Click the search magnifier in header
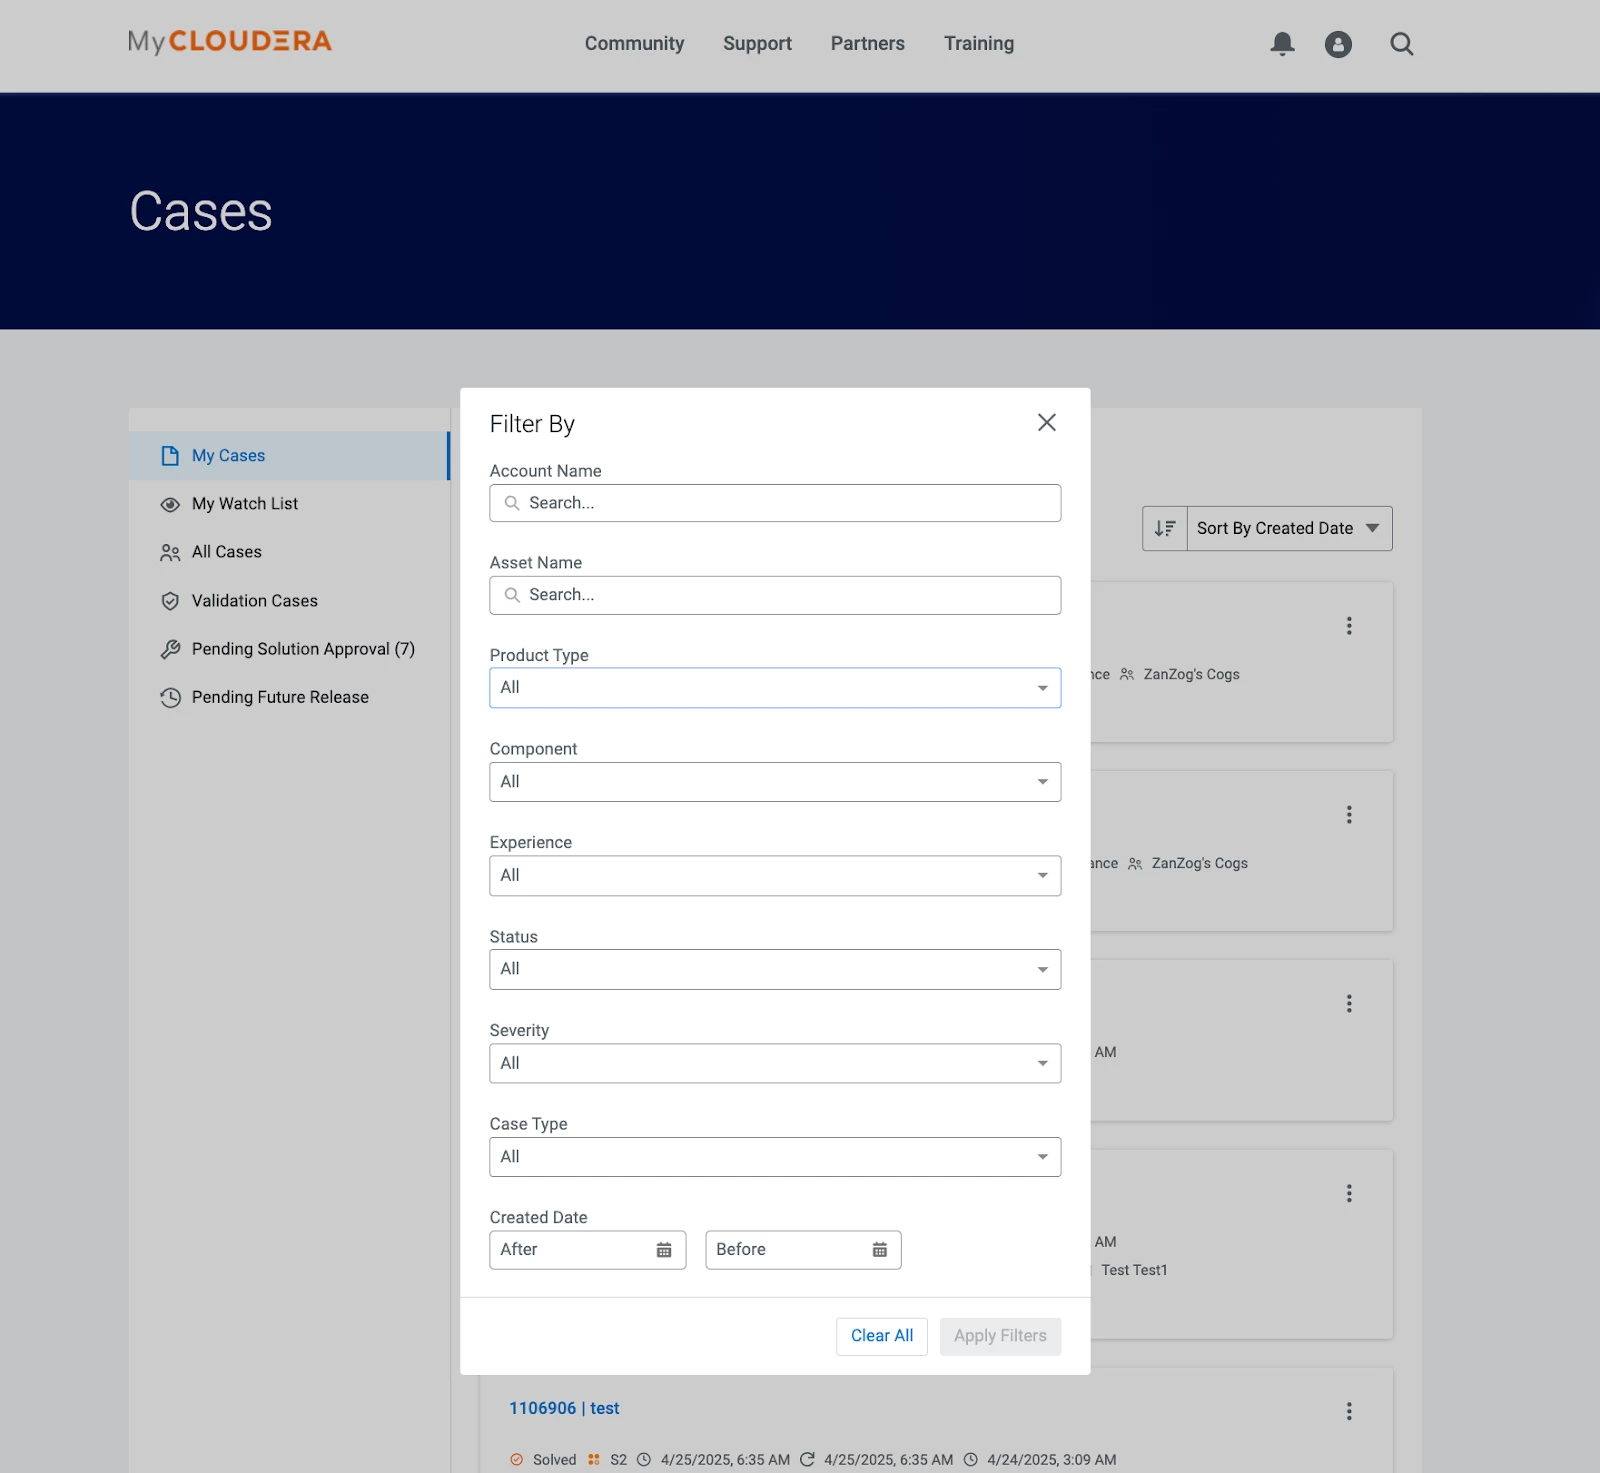 click(1402, 44)
